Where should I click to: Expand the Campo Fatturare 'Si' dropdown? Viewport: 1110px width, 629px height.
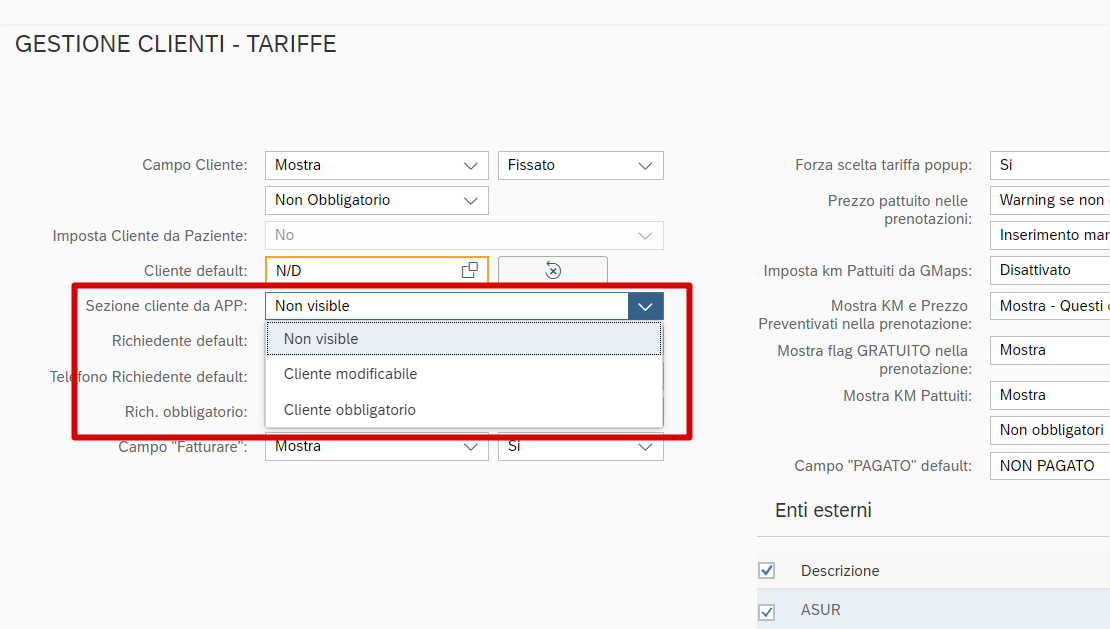645,447
